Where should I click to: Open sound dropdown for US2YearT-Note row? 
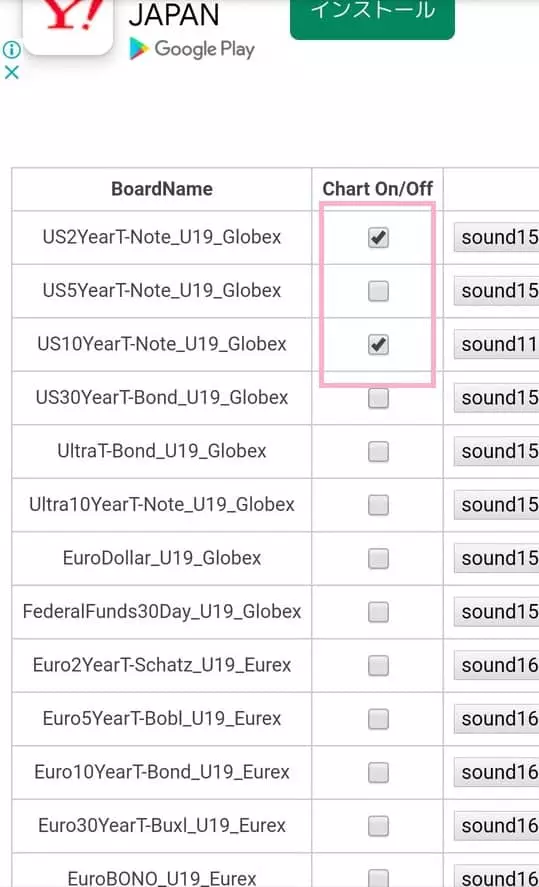[497, 237]
